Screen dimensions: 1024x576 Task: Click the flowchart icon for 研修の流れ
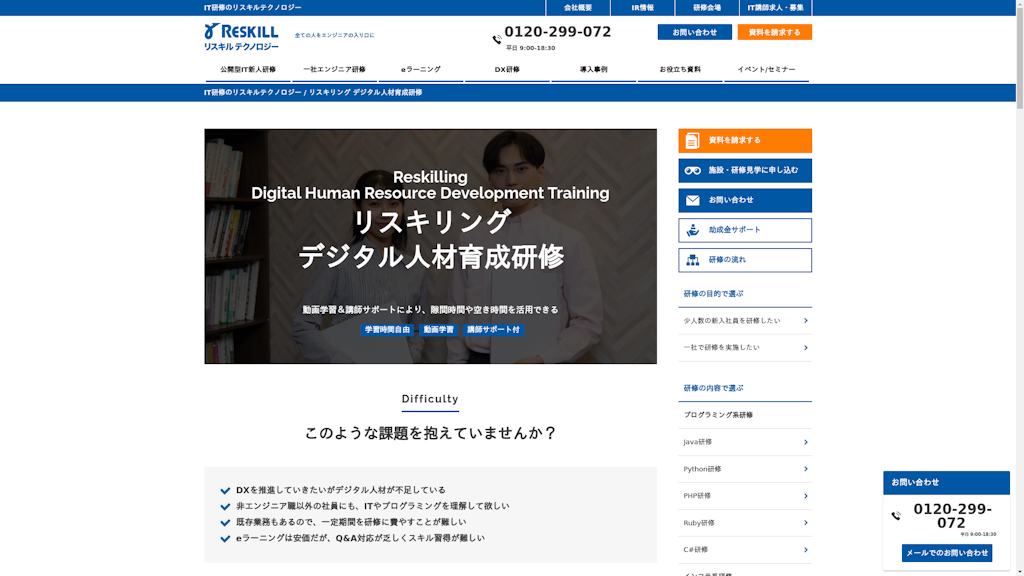click(x=693, y=261)
